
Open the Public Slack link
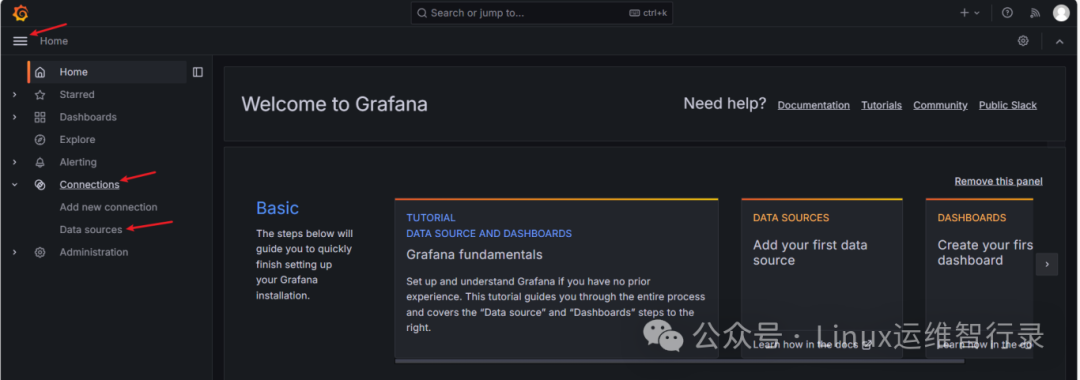(1008, 105)
